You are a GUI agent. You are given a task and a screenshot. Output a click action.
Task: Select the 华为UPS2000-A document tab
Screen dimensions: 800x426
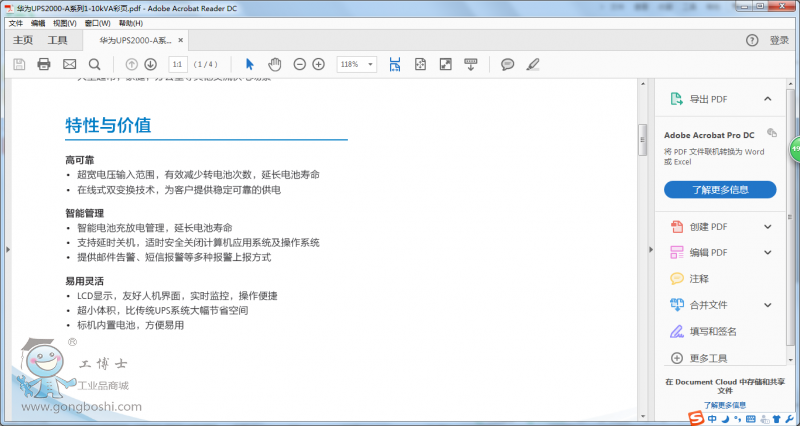[135, 41]
